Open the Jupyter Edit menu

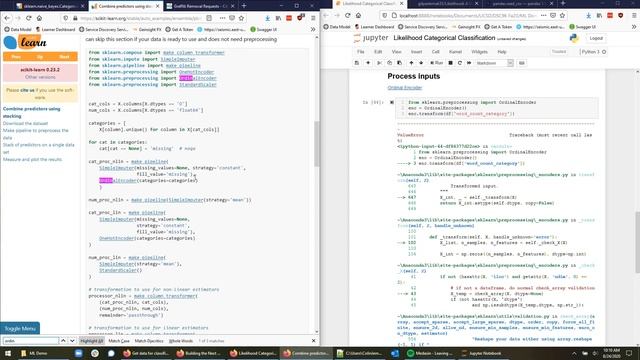pos(378,52)
